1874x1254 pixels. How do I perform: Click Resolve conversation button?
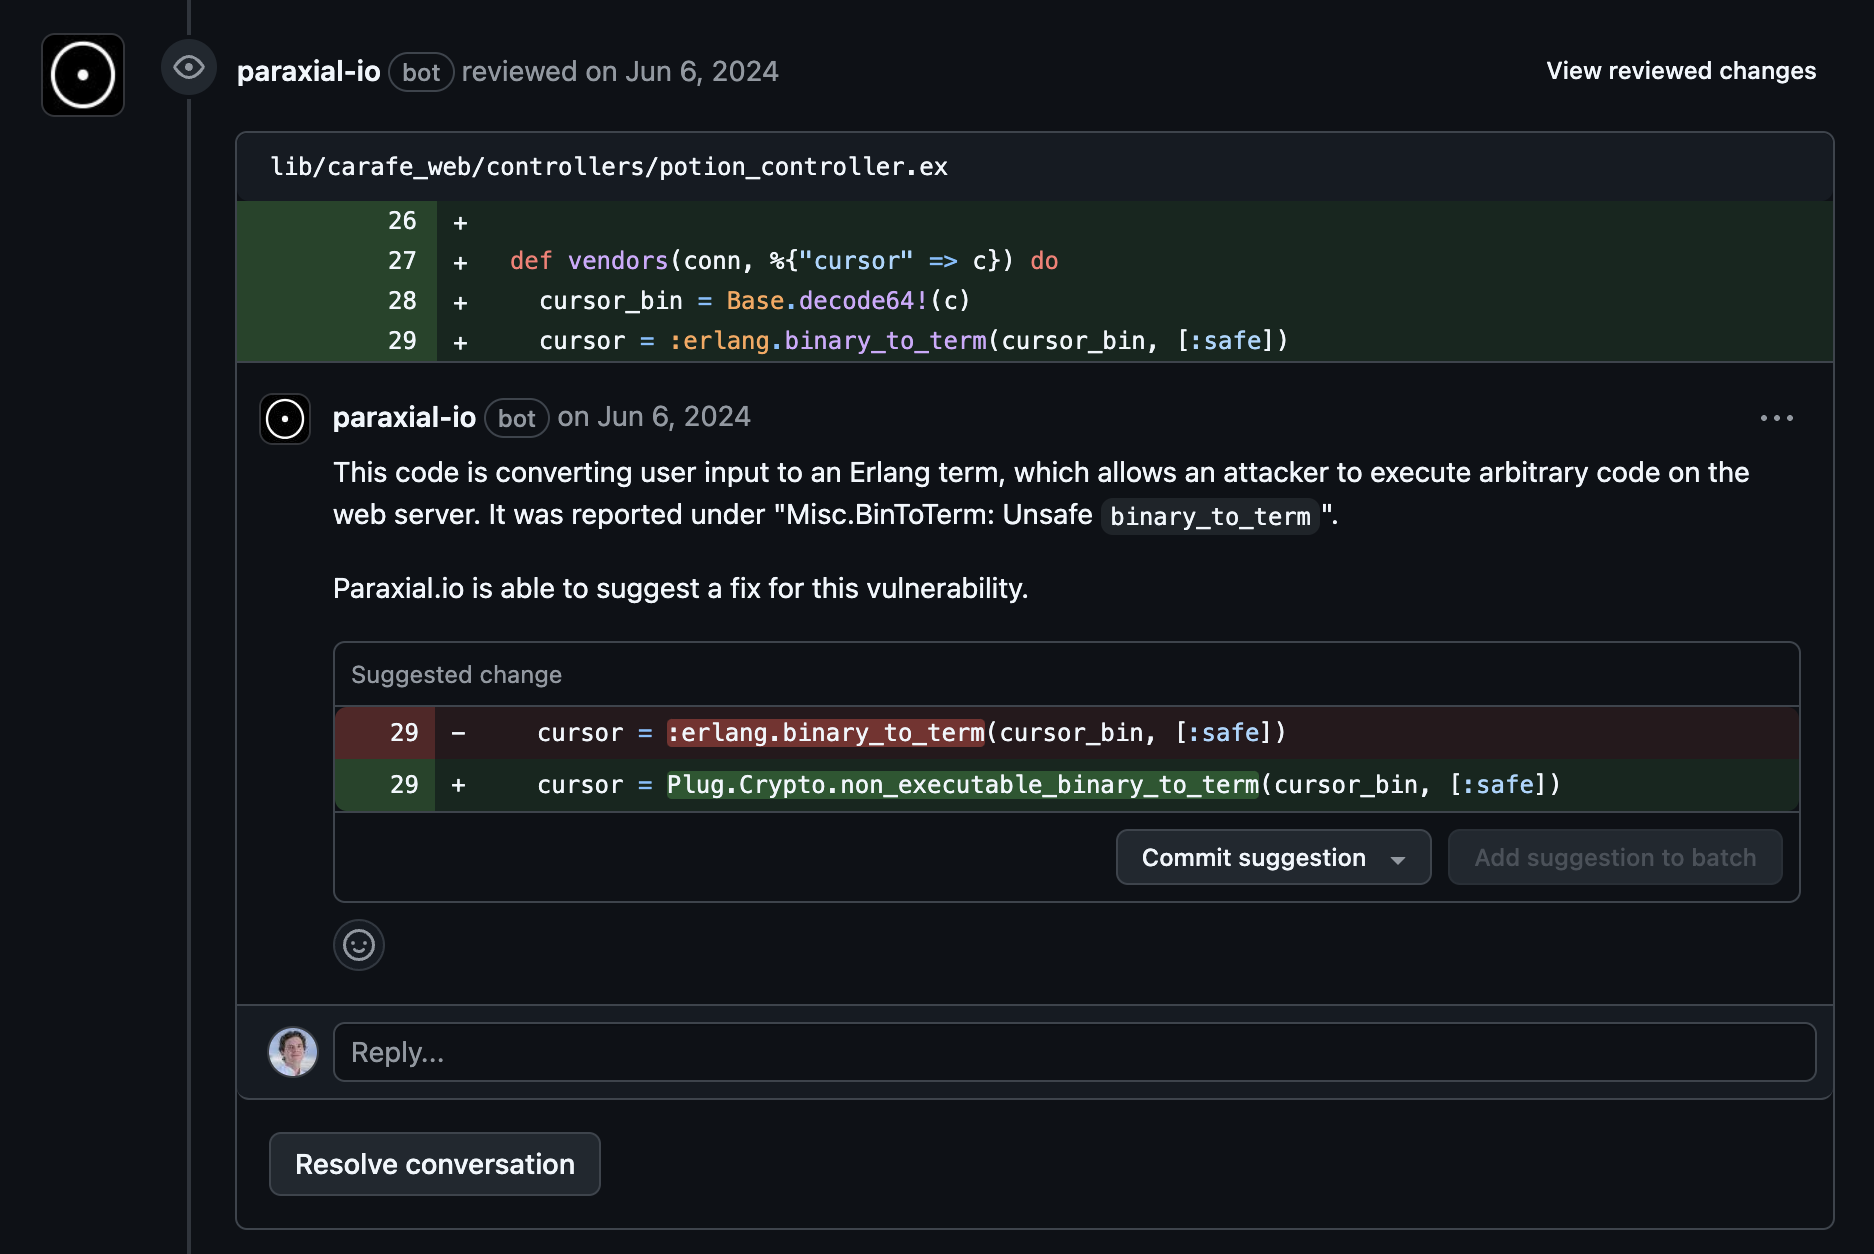click(435, 1164)
